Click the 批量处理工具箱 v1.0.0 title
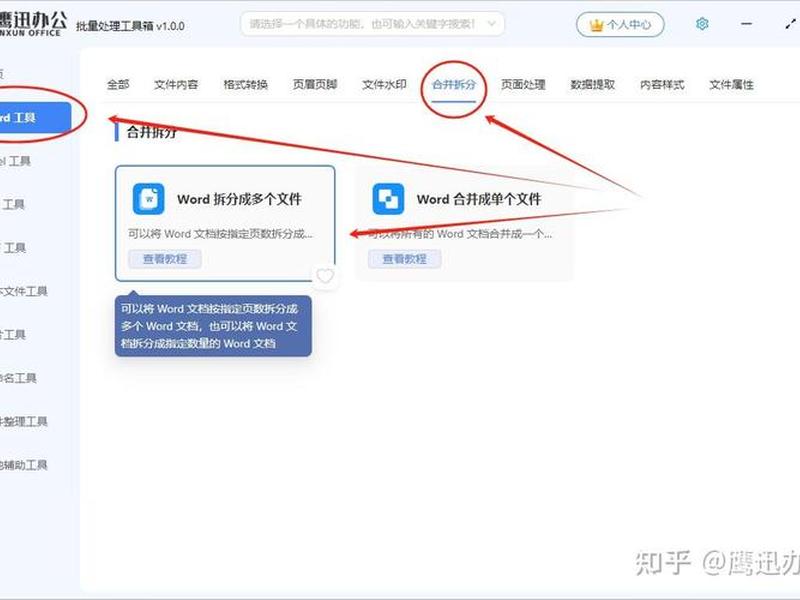Image resolution: width=800 pixels, height=600 pixels. (130, 26)
